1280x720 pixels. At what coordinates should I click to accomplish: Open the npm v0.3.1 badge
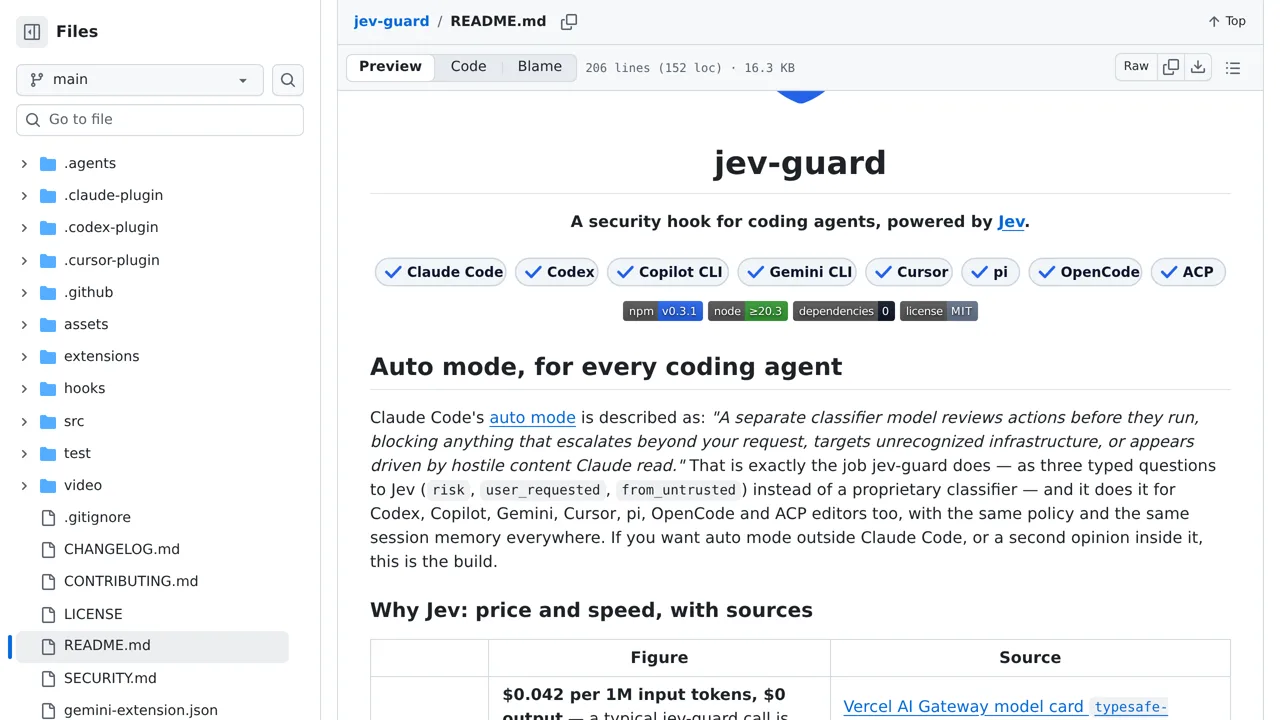pos(663,311)
